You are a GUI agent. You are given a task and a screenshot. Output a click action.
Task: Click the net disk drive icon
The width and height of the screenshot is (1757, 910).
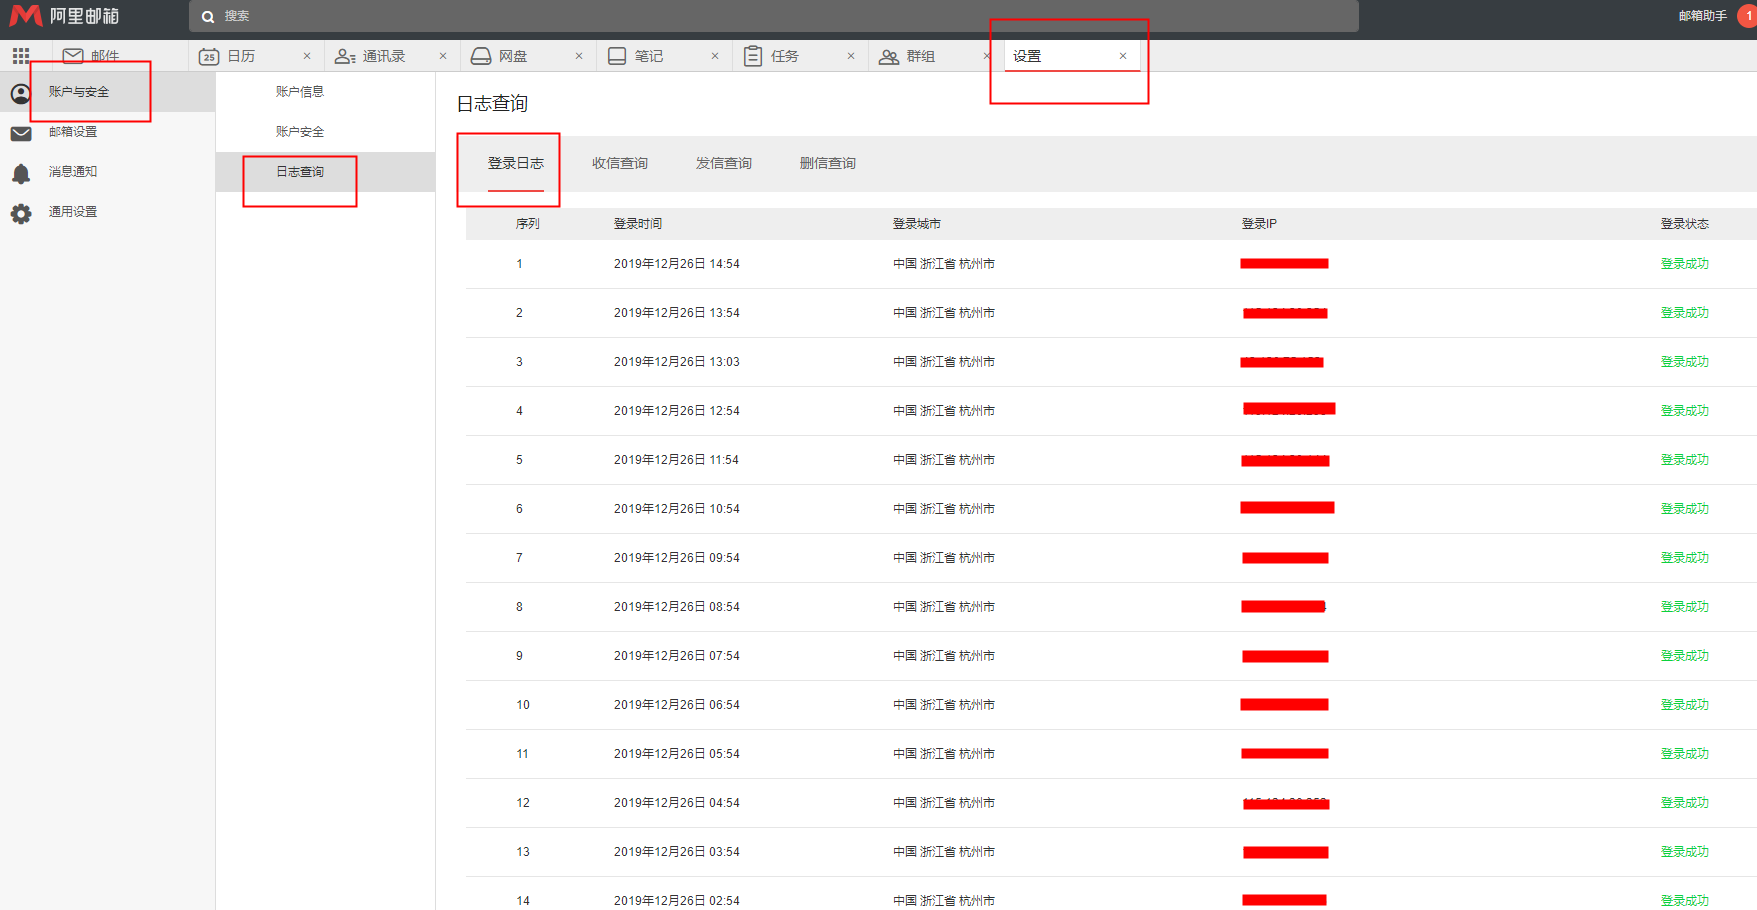coord(481,57)
